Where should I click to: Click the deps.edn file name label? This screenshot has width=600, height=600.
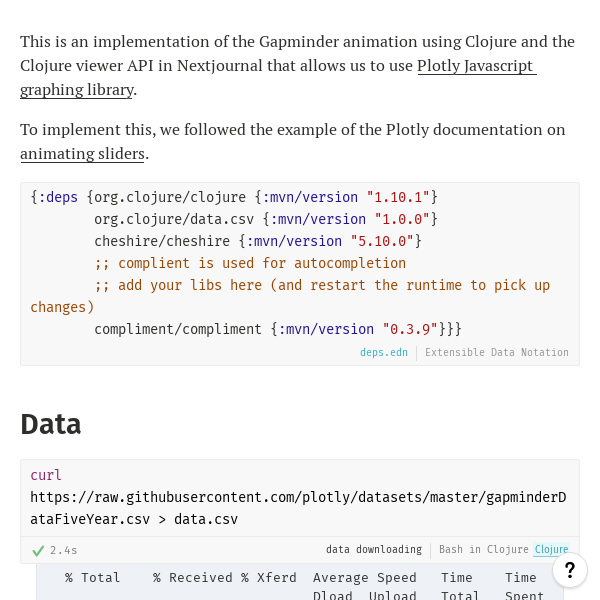(x=383, y=352)
